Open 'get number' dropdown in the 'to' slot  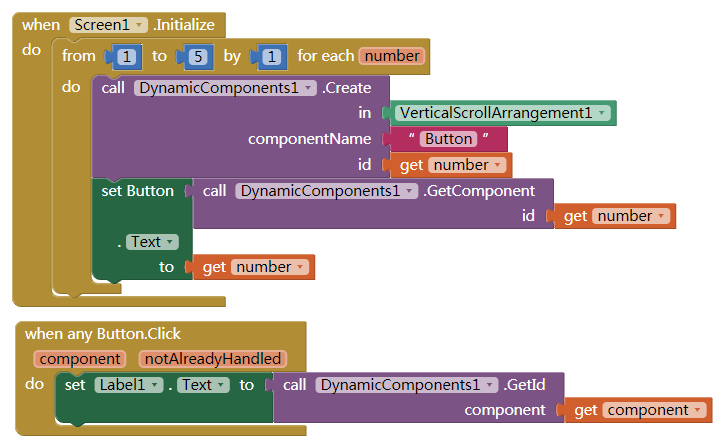point(272,267)
